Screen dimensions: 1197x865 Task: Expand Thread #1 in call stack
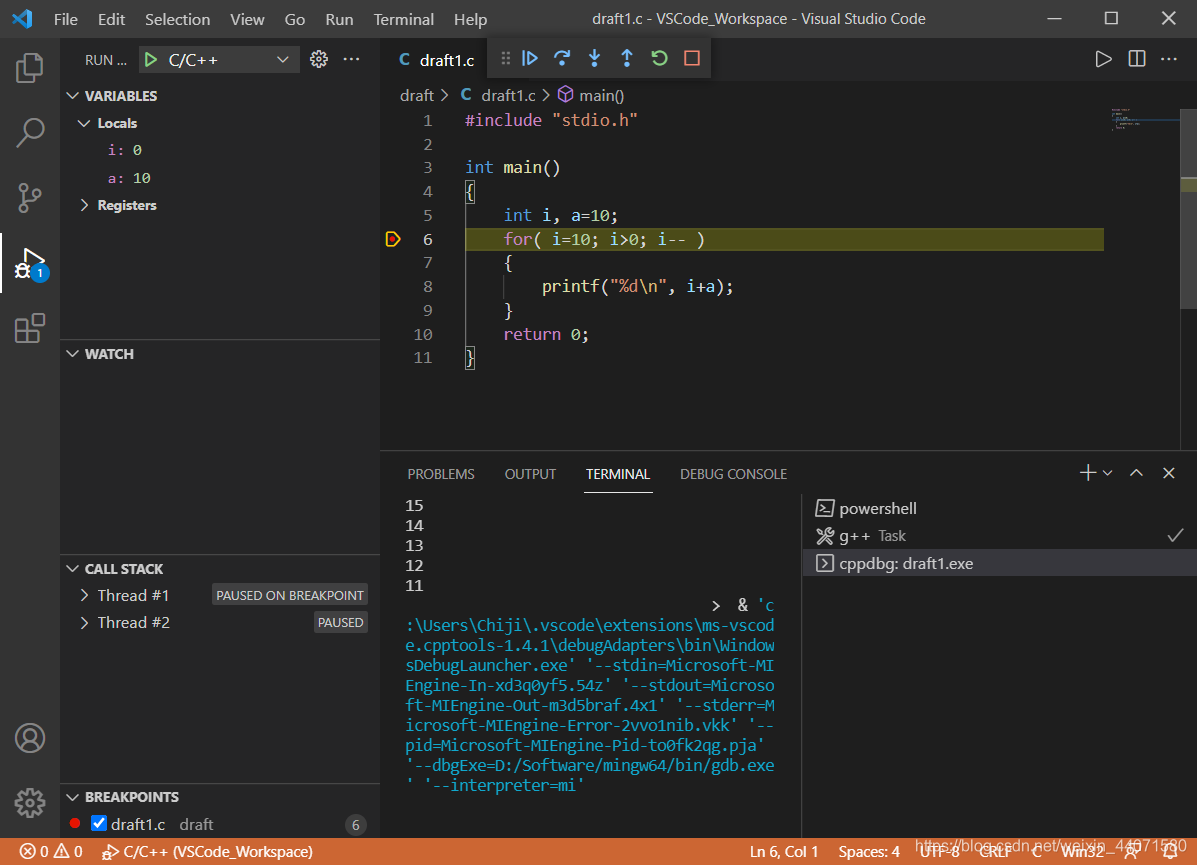[84, 595]
